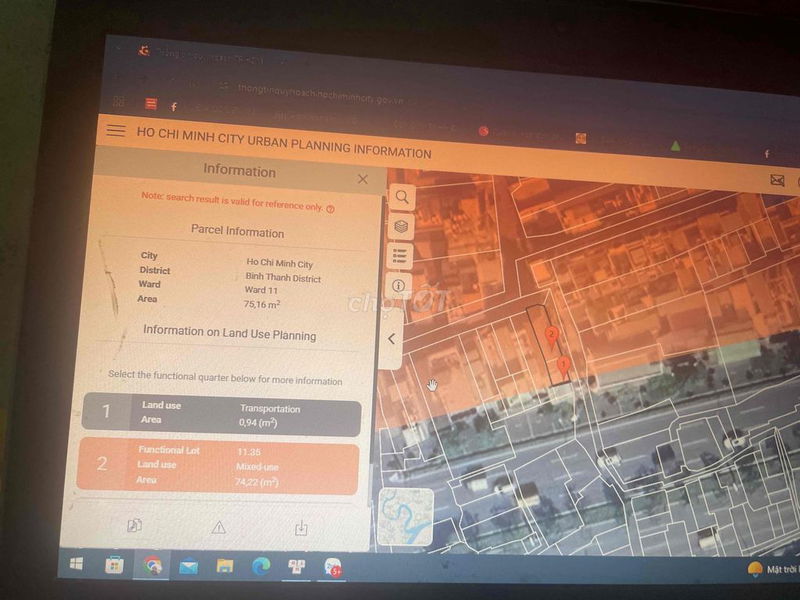Open the overview minimap thumbnail
800x600 pixels.
click(x=406, y=516)
